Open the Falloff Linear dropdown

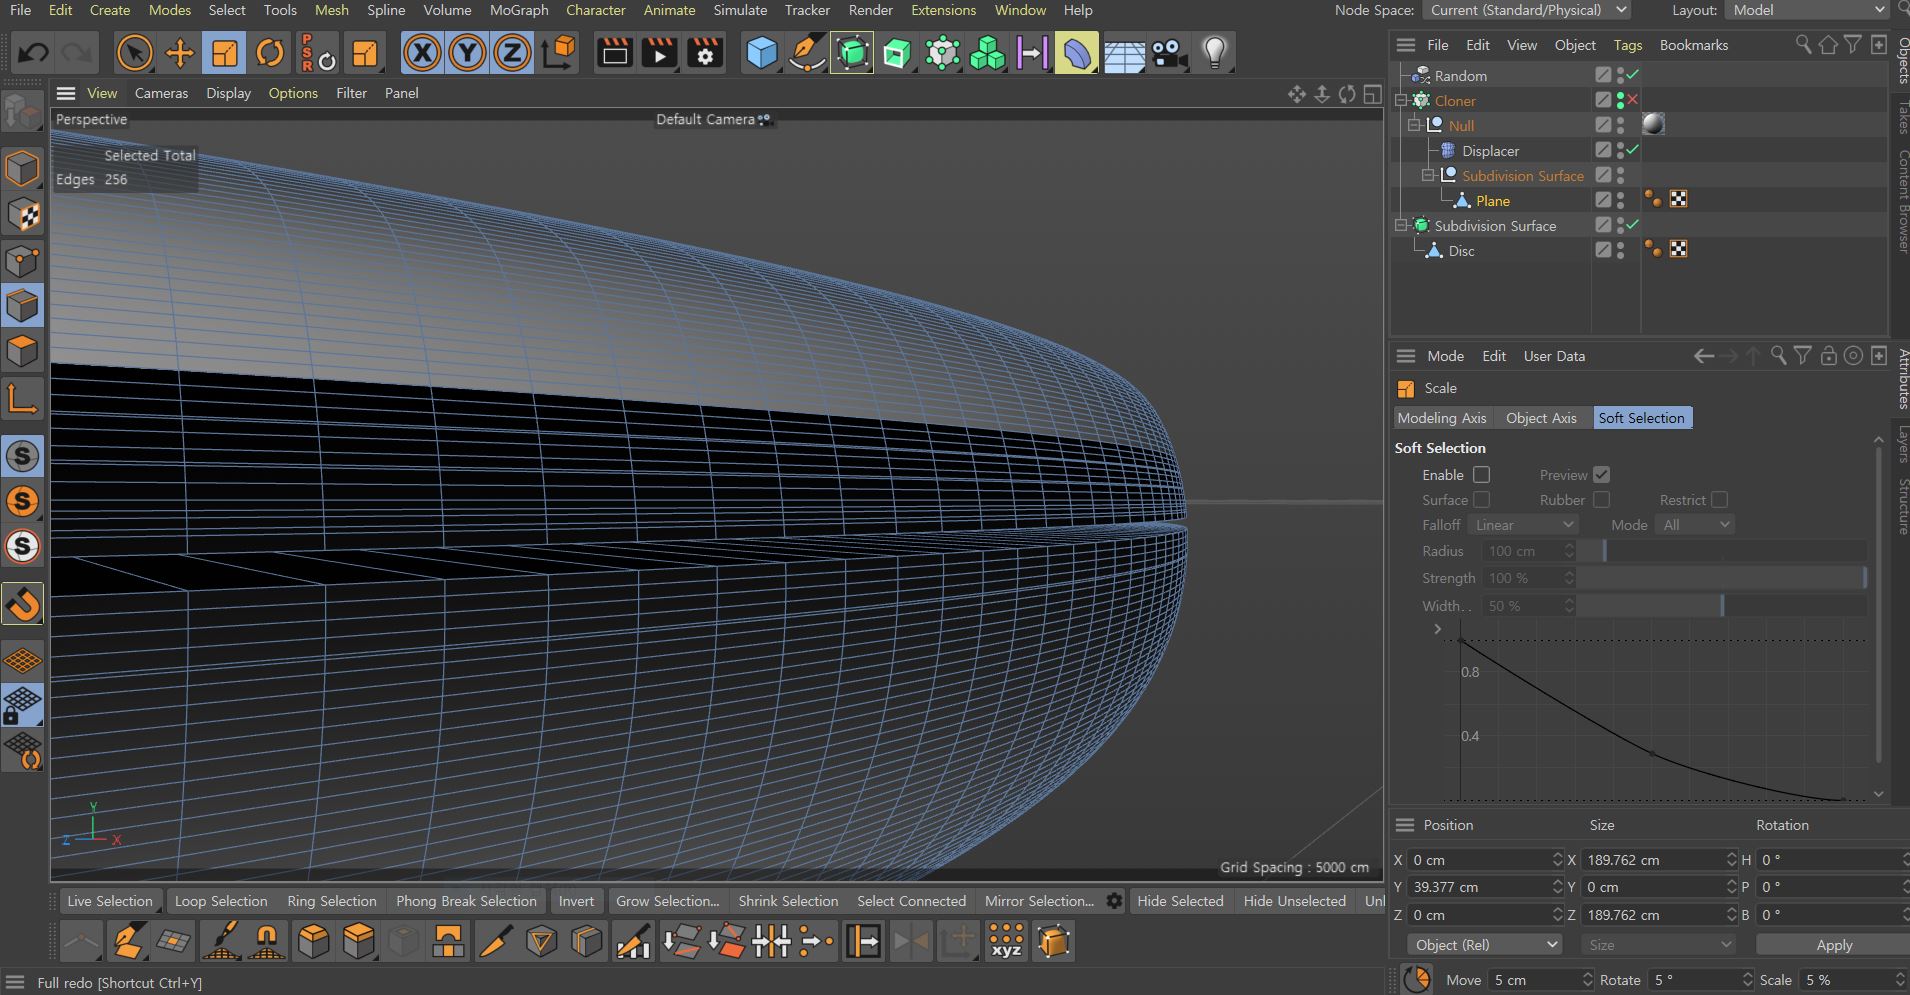(x=1524, y=525)
